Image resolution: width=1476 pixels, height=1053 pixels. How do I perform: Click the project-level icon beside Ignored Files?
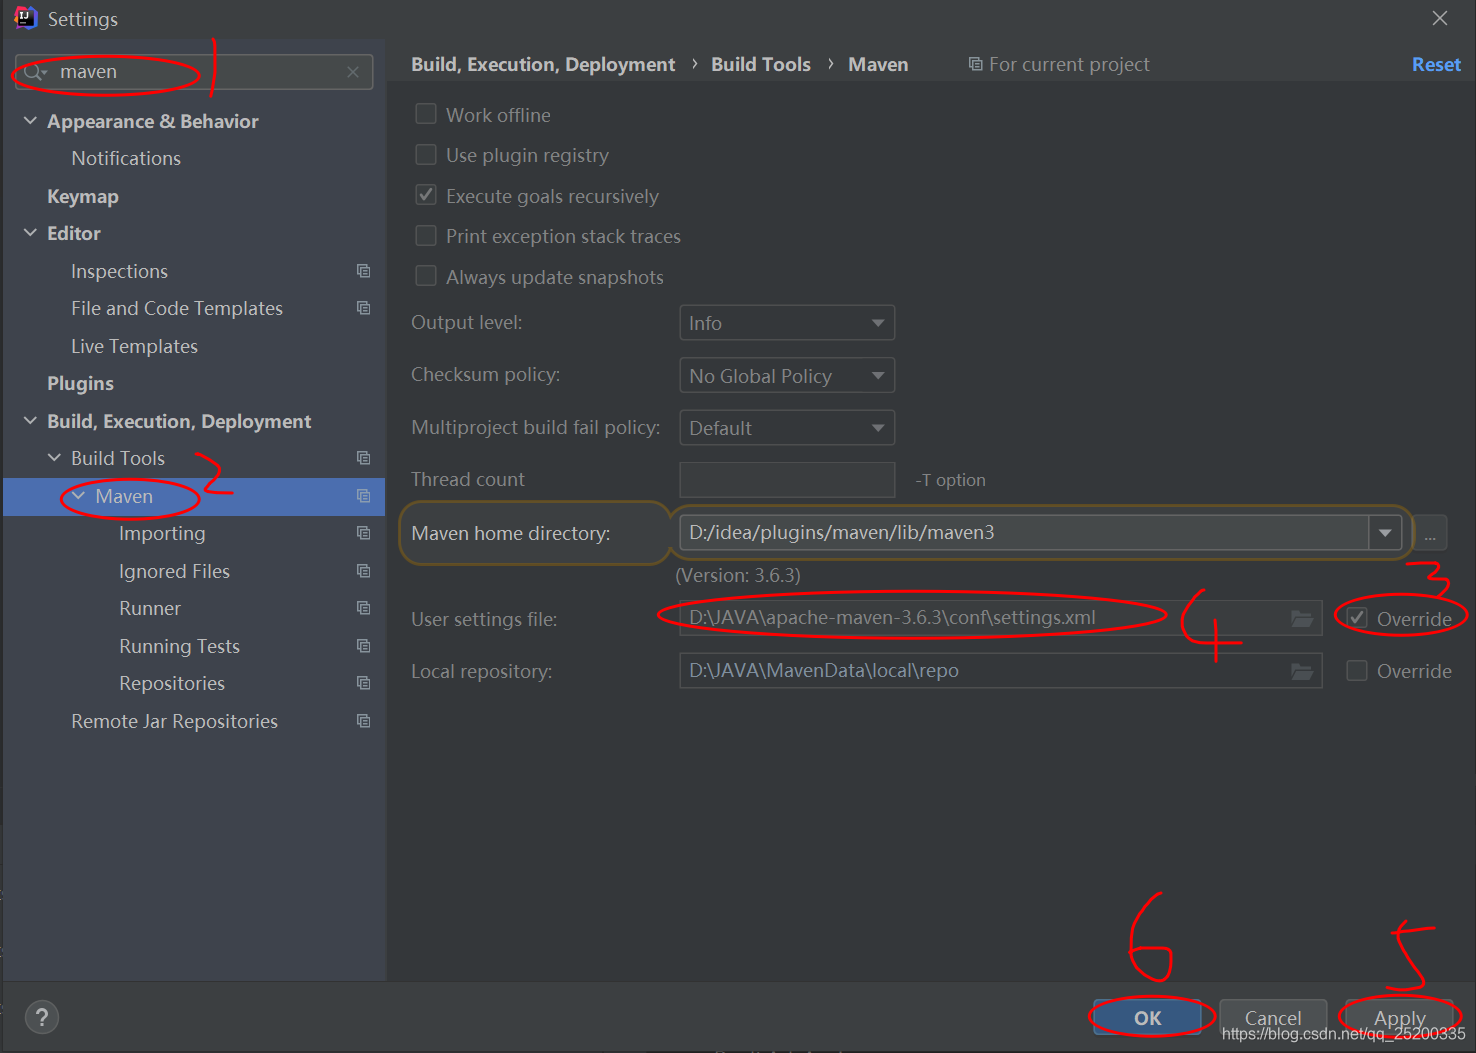pos(363,571)
